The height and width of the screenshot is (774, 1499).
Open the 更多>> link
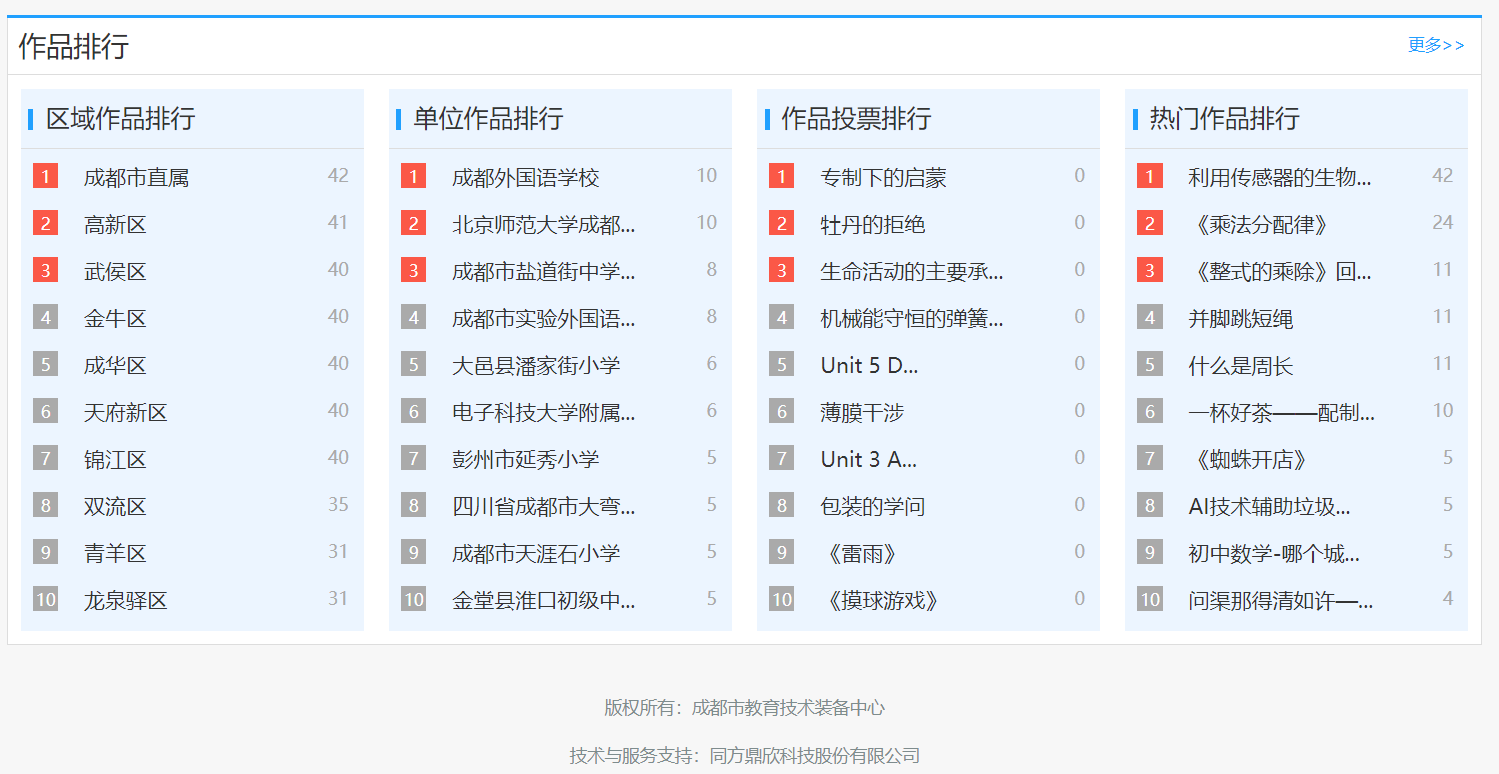click(x=1435, y=45)
